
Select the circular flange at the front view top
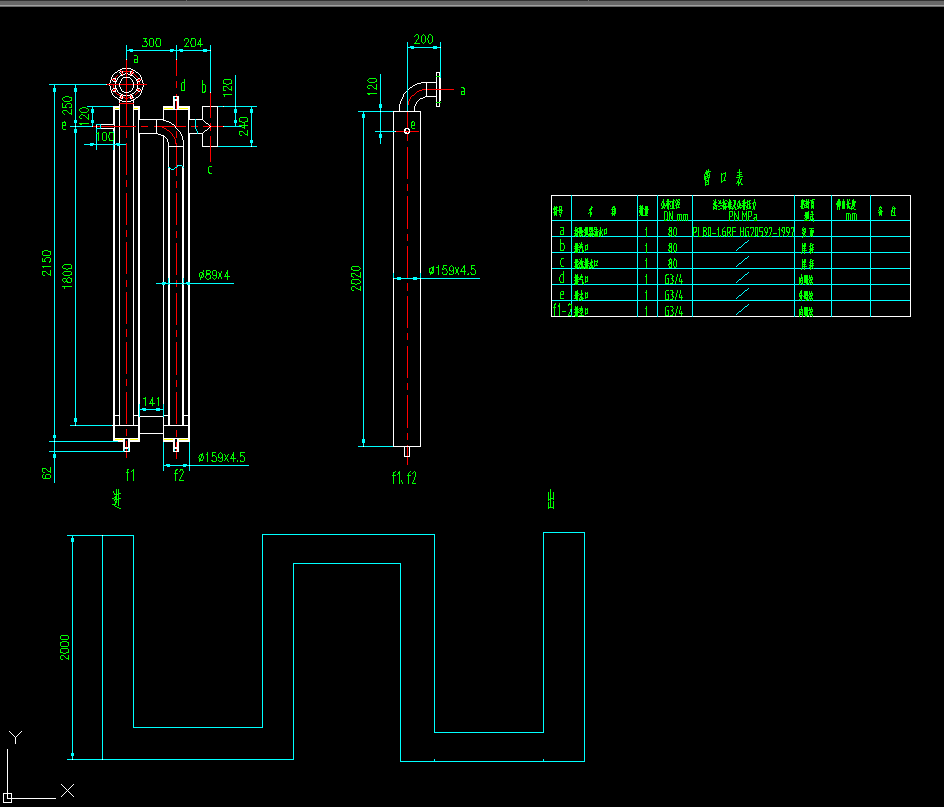pos(126,85)
